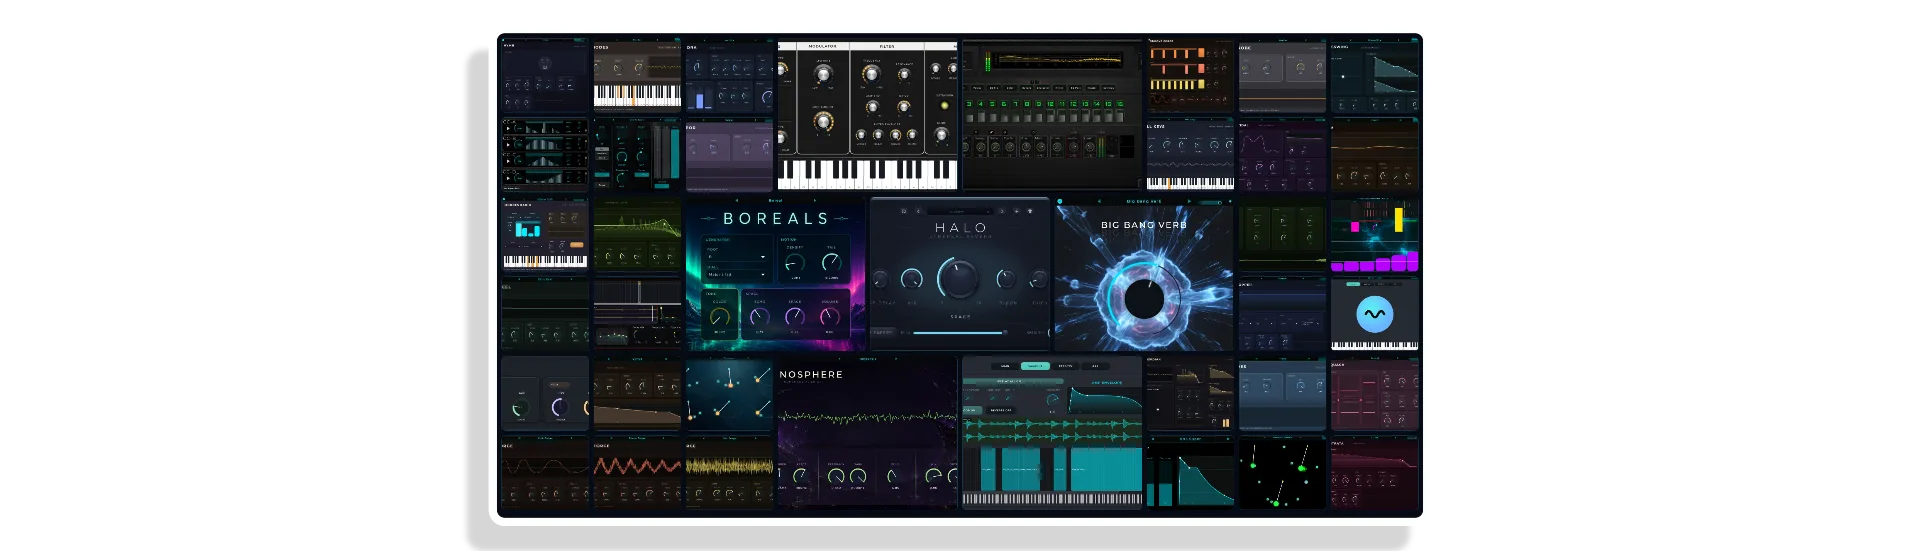Click the blue dot icon atop Big Bang Verb

coord(1060,201)
